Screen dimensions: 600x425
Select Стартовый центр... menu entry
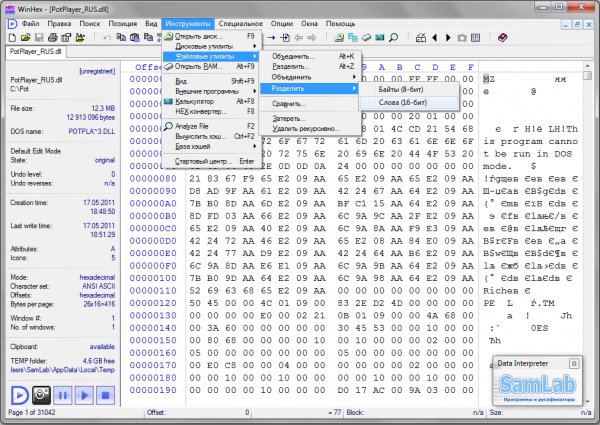(x=211, y=161)
